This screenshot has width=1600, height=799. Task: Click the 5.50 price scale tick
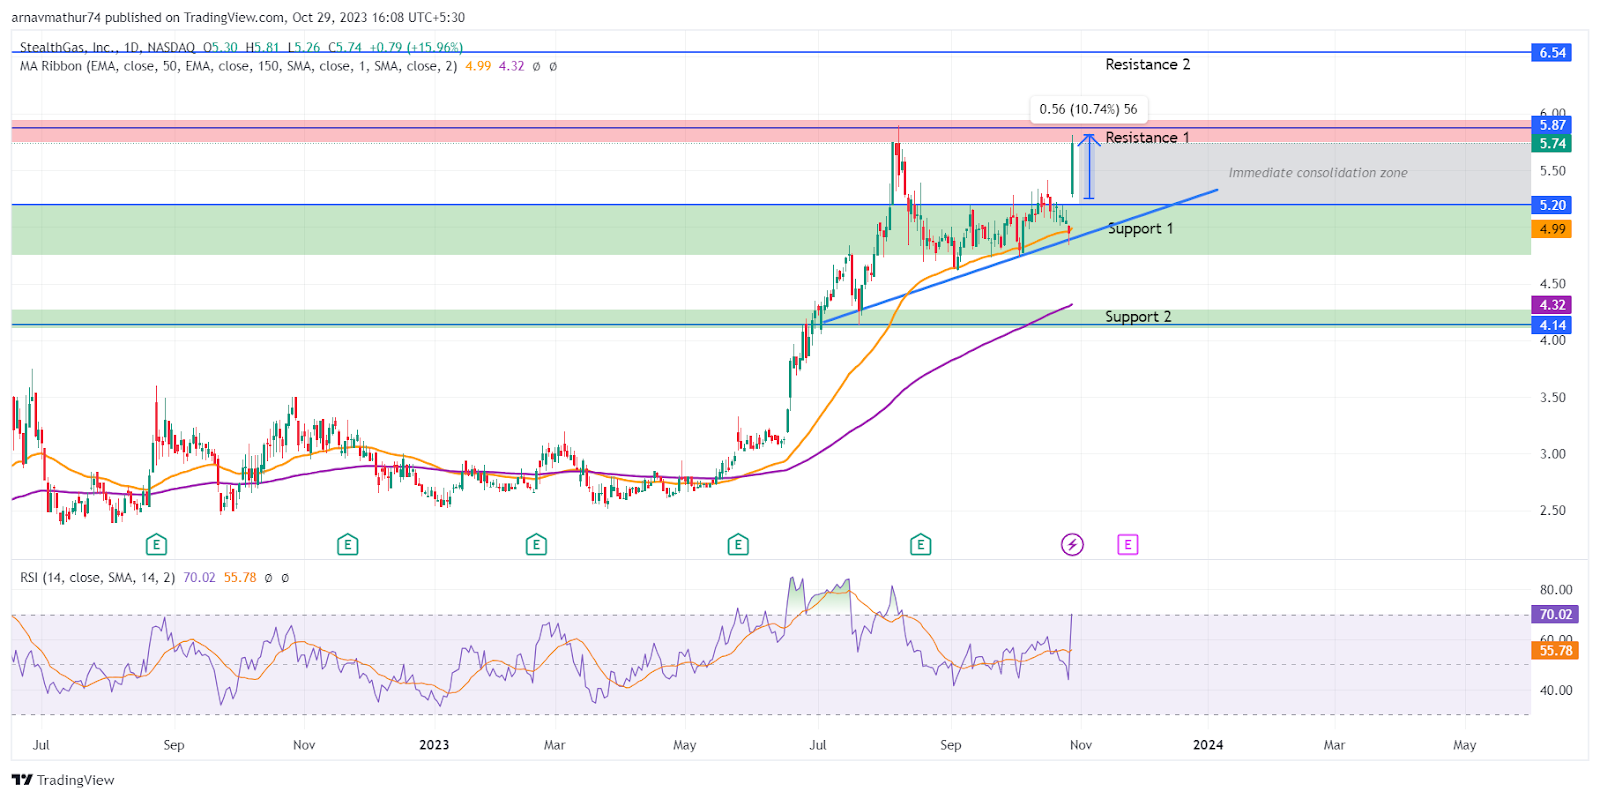1553,171
